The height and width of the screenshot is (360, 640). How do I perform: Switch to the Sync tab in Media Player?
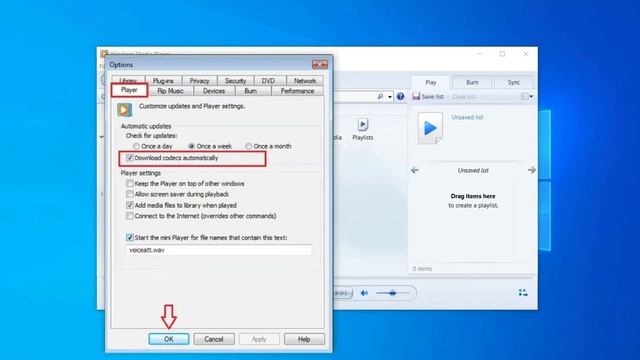(513, 82)
